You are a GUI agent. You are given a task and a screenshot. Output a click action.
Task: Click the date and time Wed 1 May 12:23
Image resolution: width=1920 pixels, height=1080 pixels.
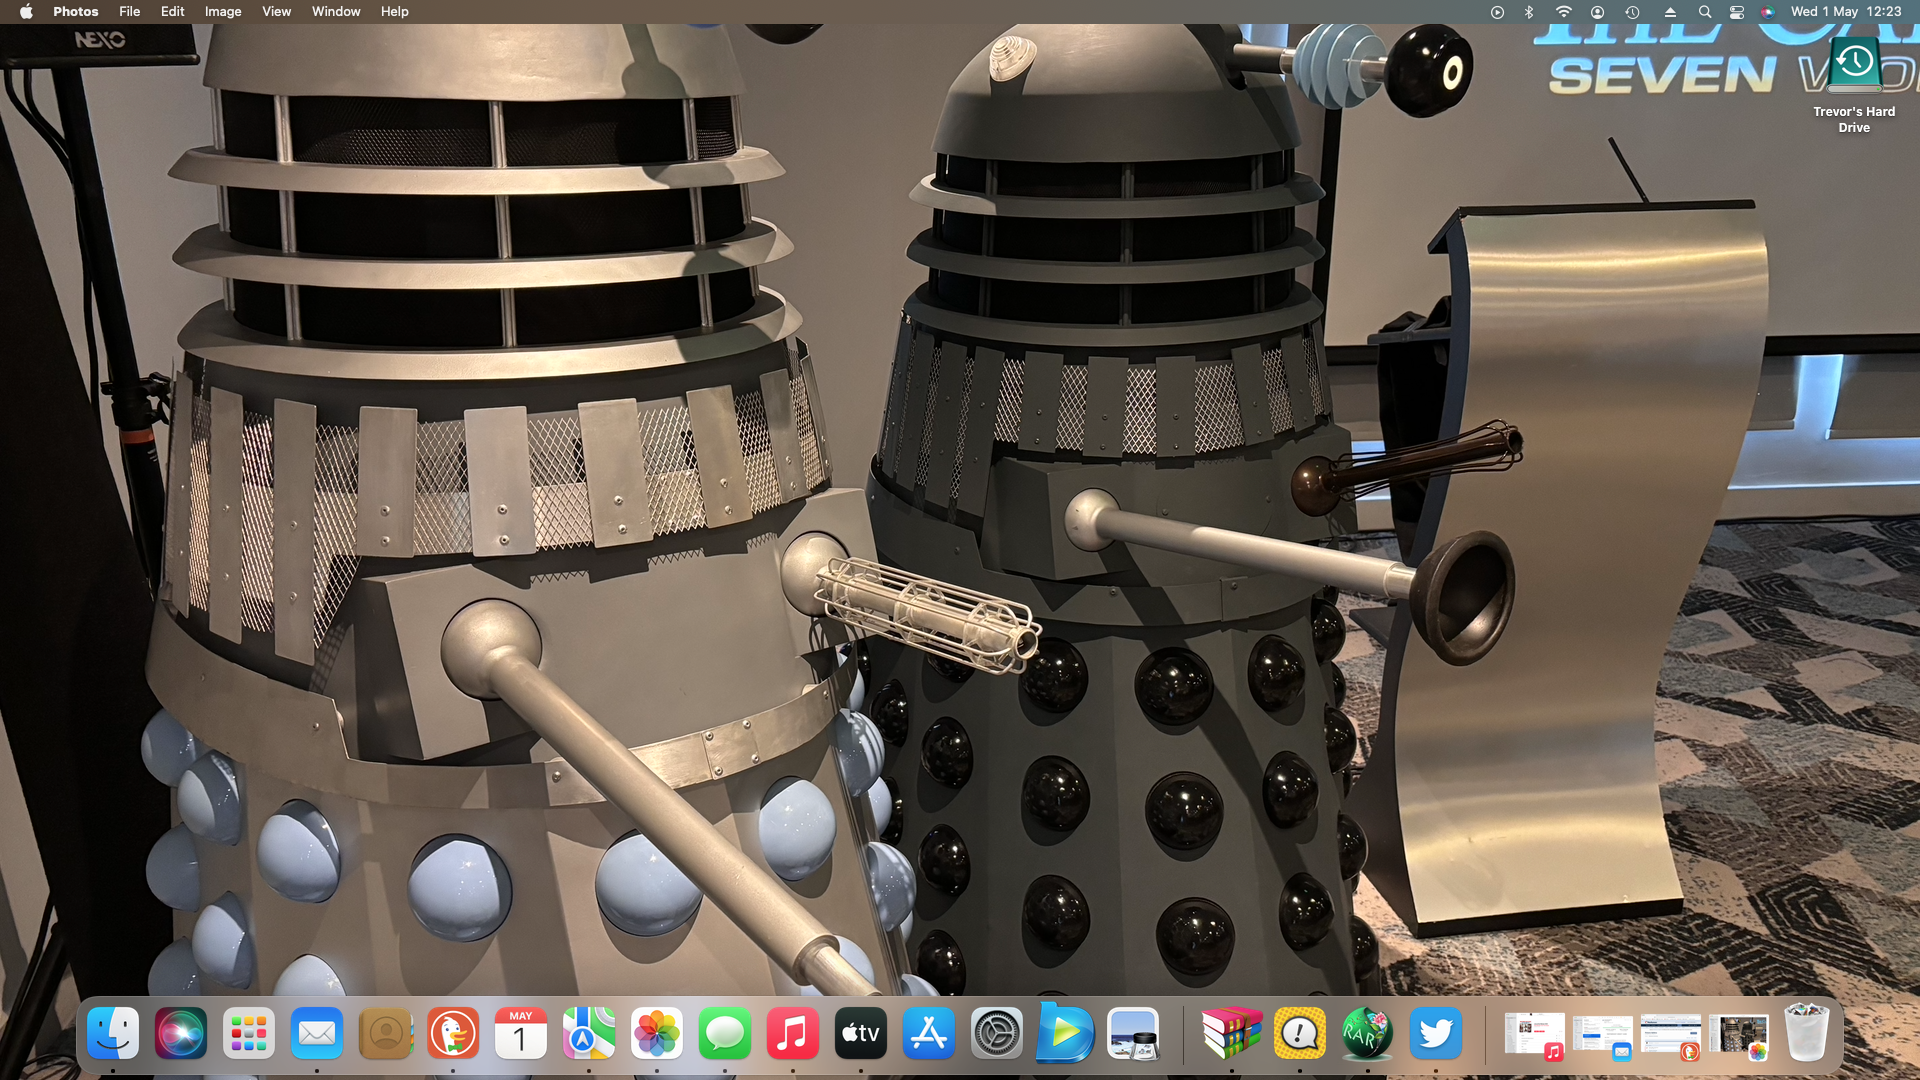coord(1846,12)
